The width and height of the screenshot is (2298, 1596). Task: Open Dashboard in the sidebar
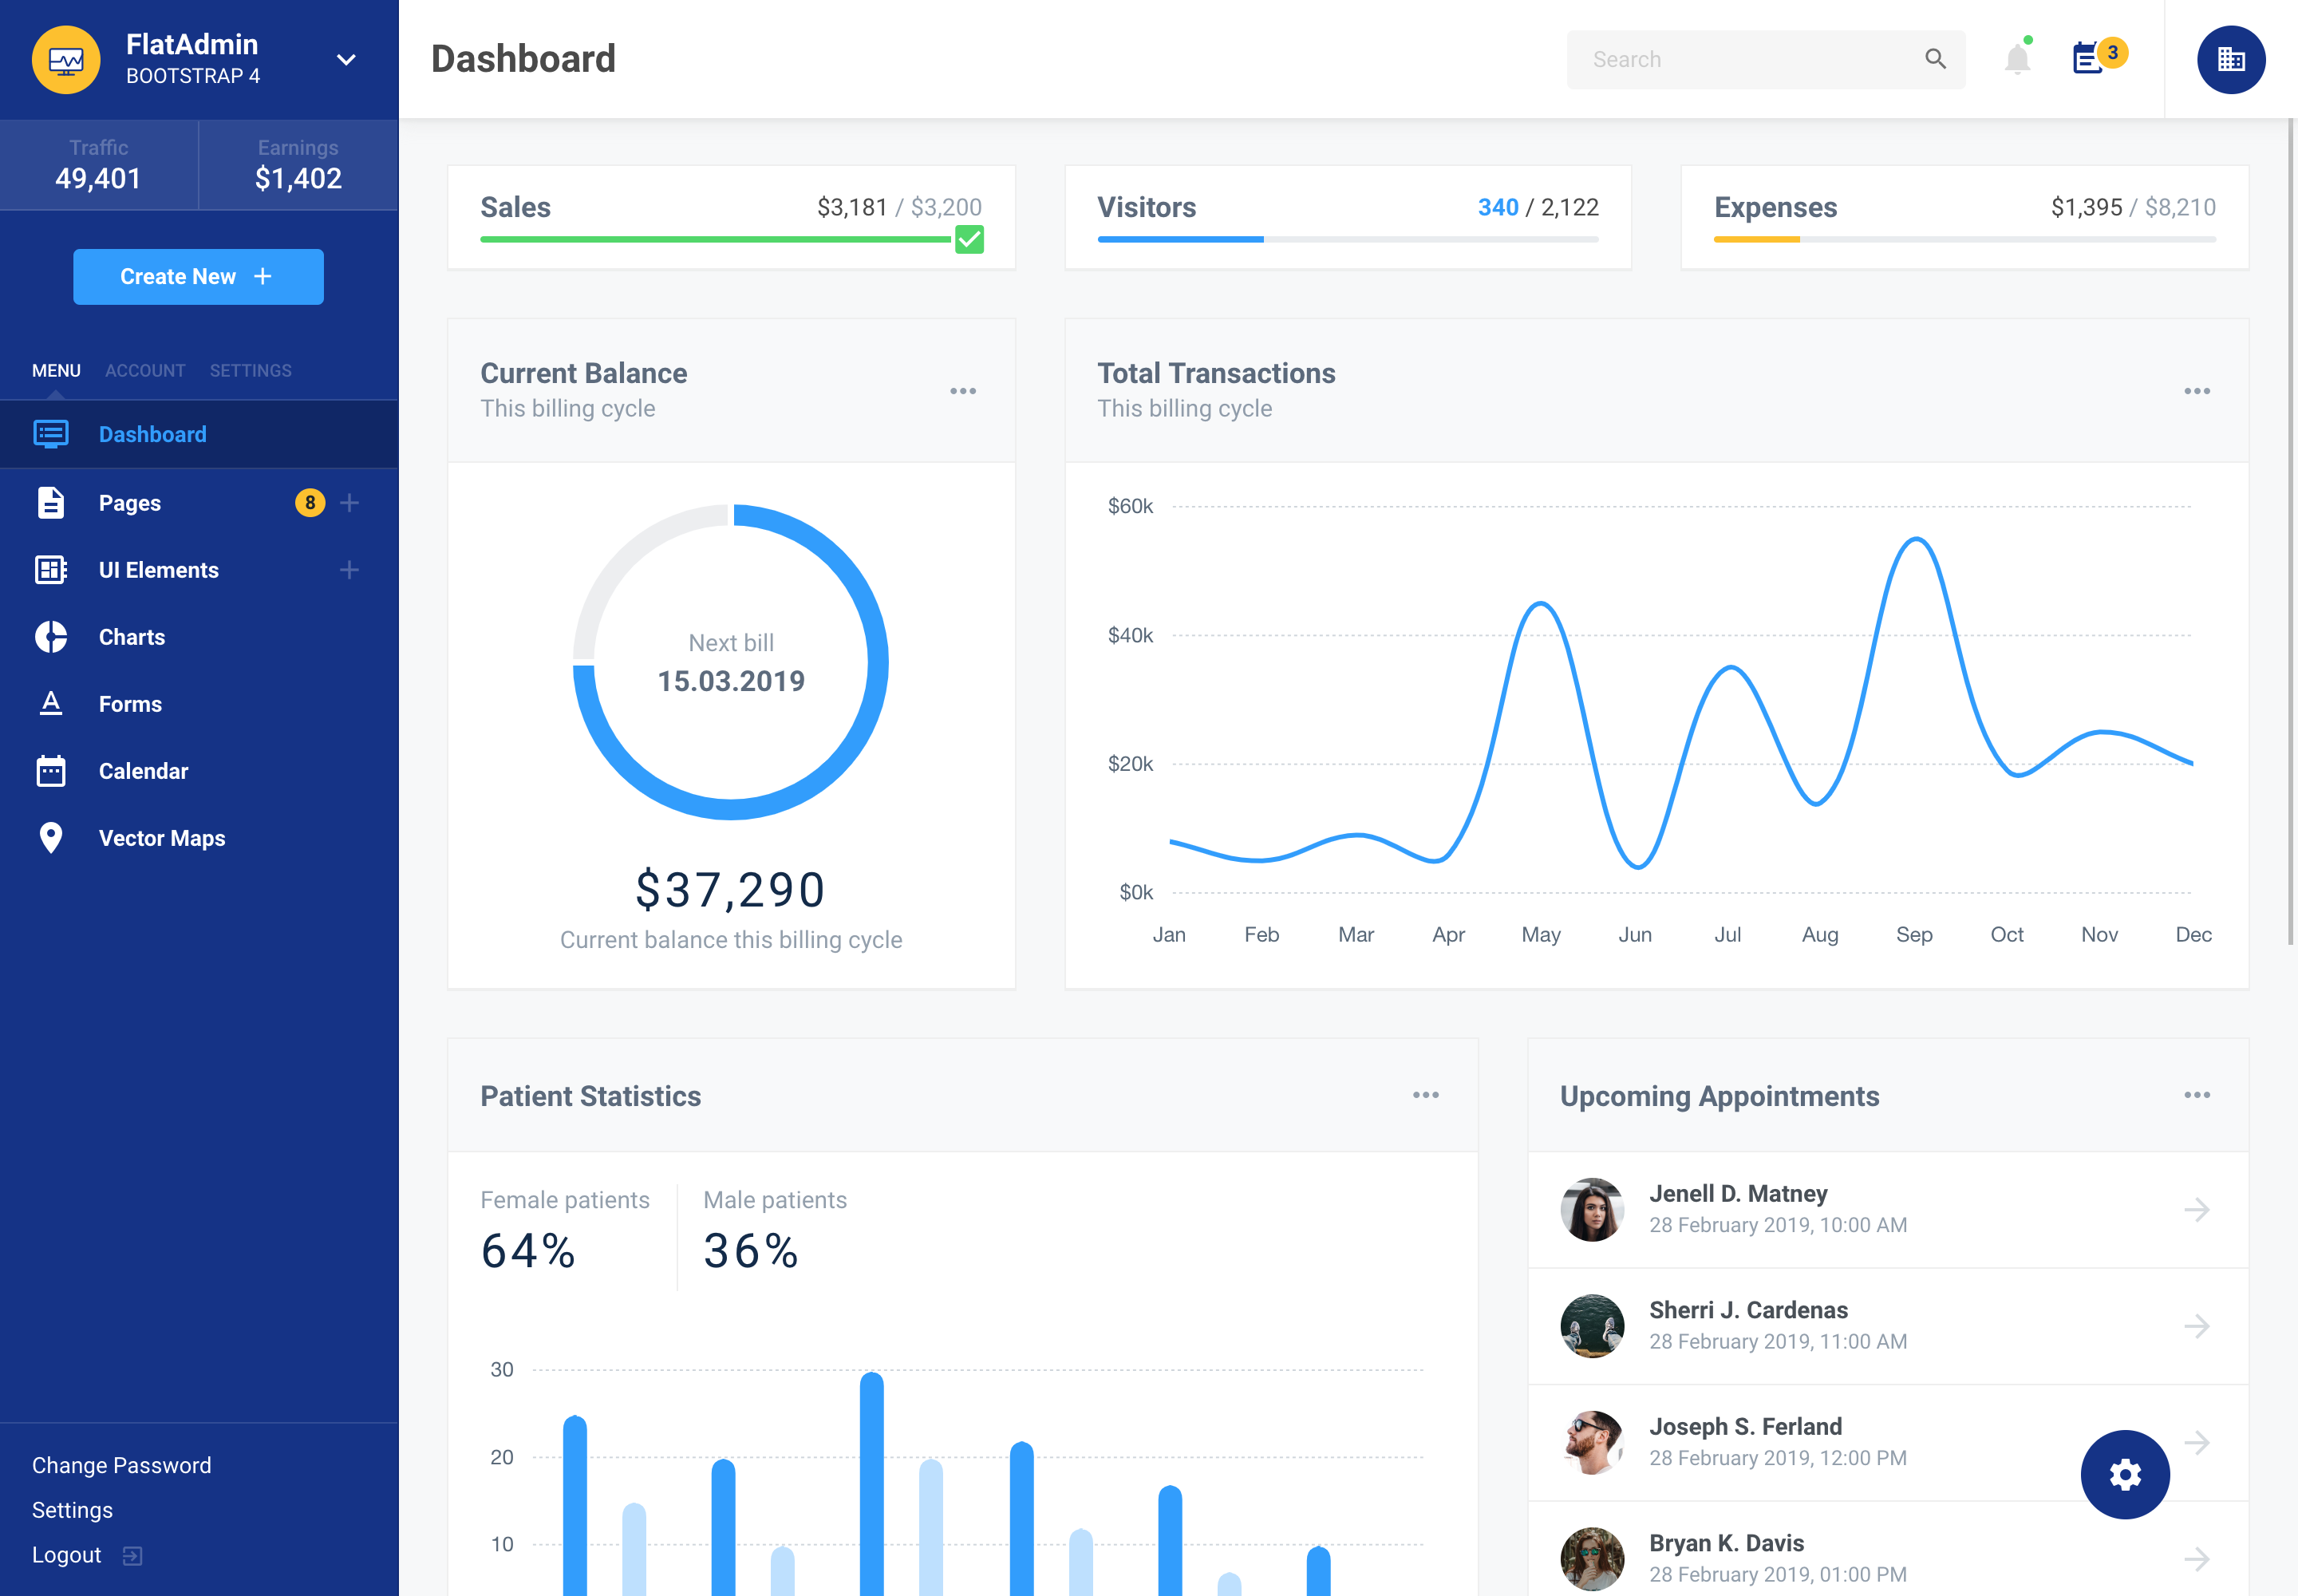pos(199,434)
